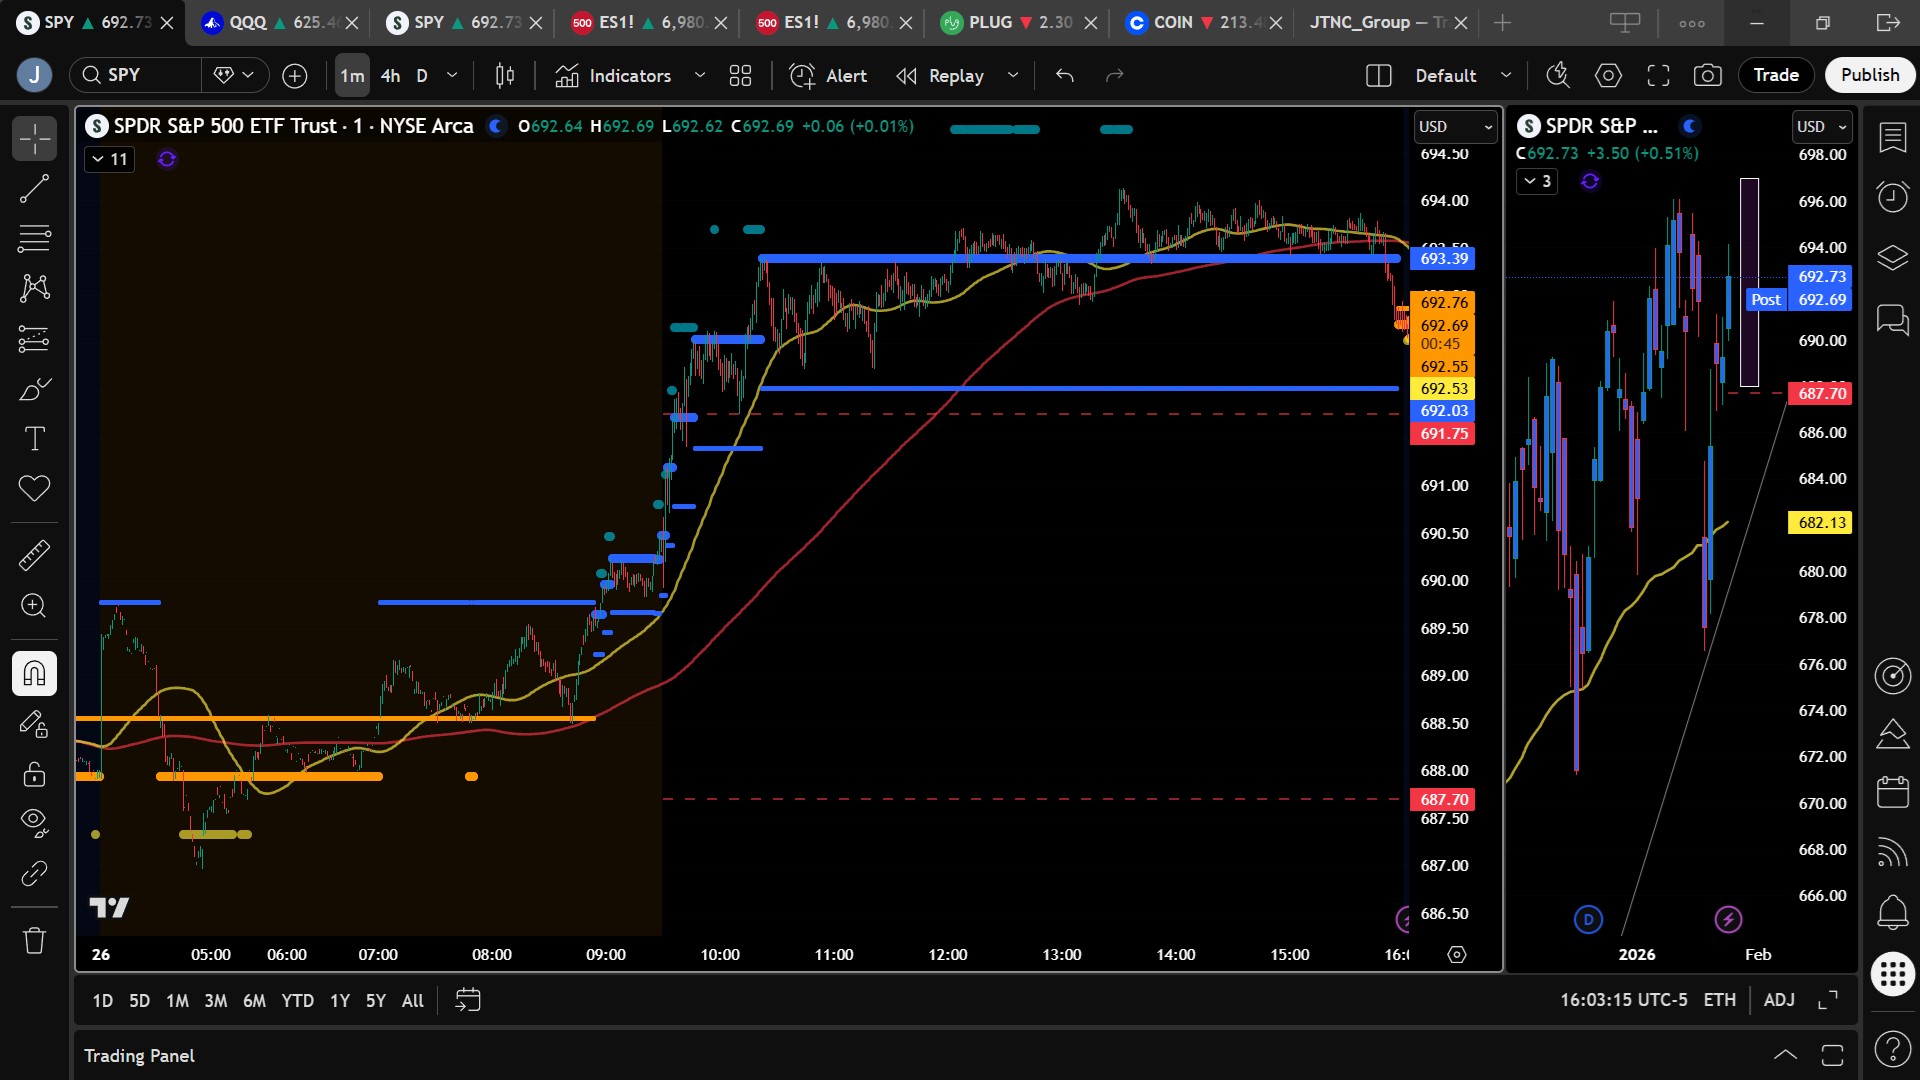
Task: Click the Publish button
Action: [x=1869, y=75]
